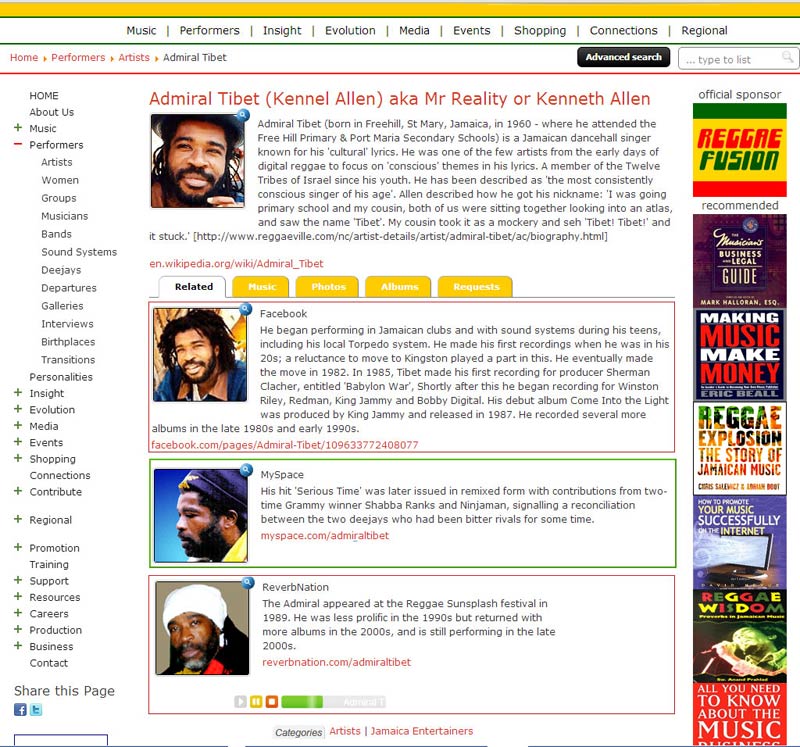Open the Wikipedia Admiral_Tibet link
Screen dimensions: 800x747
click(236, 264)
